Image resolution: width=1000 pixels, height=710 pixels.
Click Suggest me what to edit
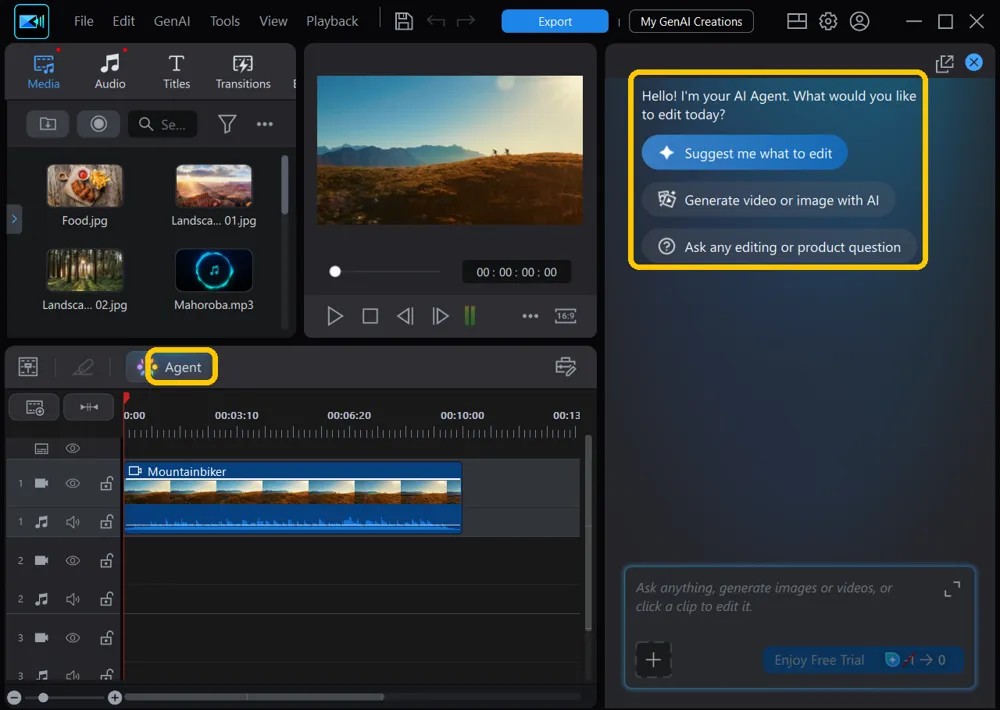744,153
